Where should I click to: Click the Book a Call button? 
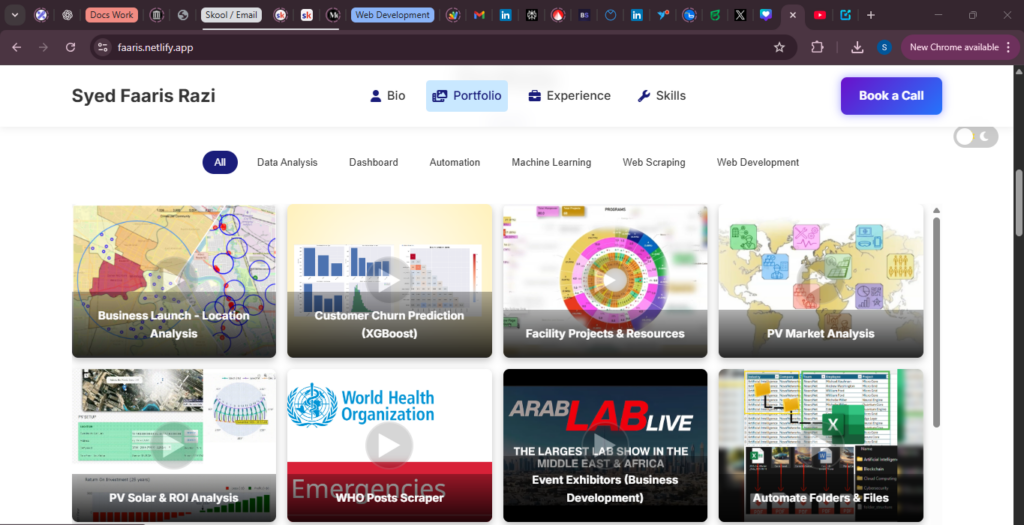click(891, 96)
